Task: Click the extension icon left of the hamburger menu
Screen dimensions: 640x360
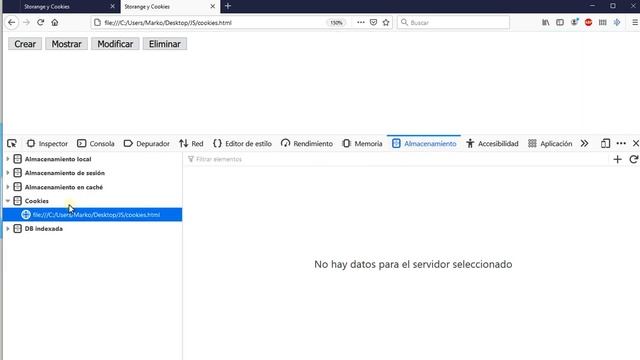Action: pos(617,22)
